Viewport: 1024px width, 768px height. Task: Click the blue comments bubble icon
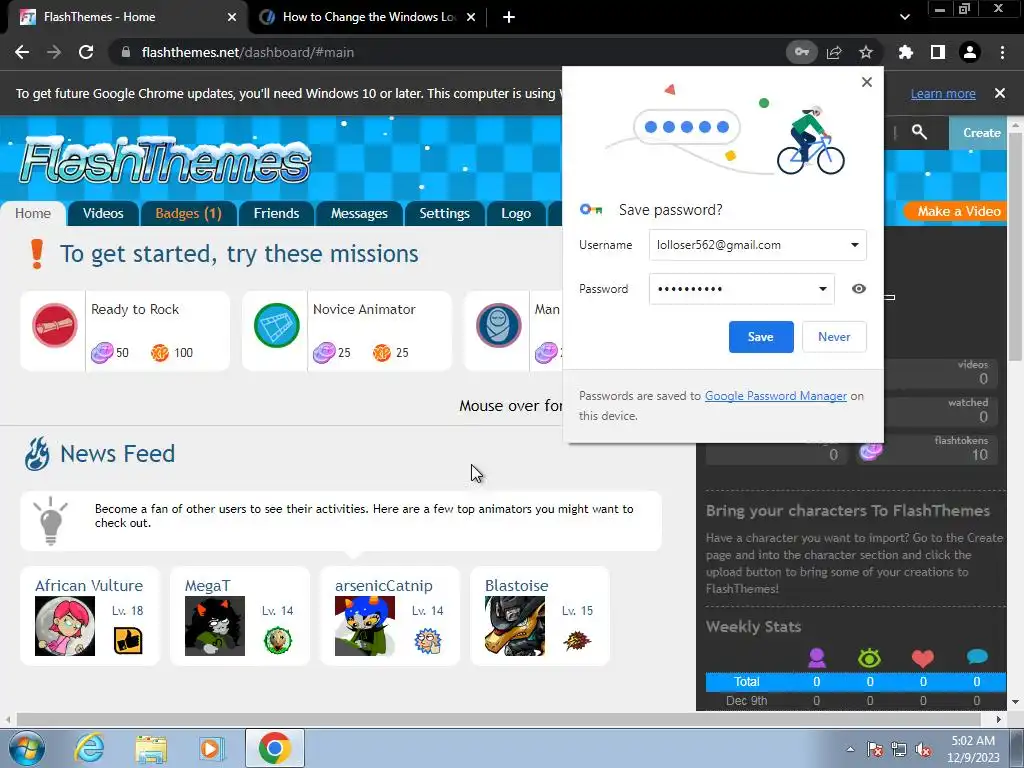(977, 656)
